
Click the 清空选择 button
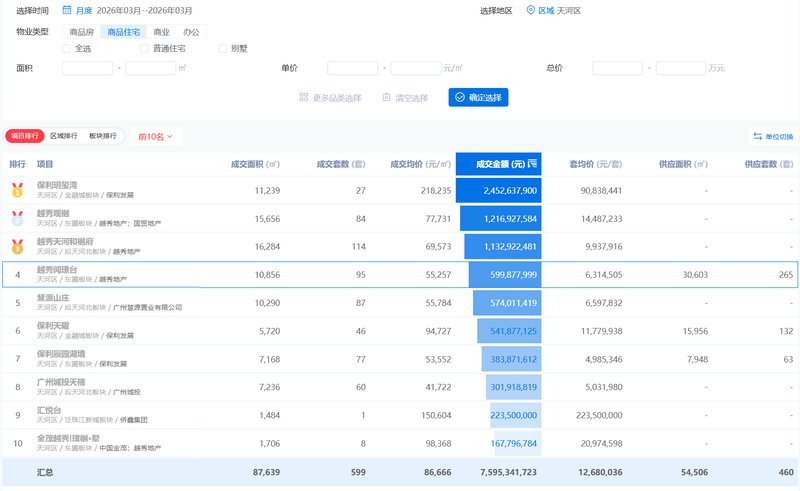405,97
